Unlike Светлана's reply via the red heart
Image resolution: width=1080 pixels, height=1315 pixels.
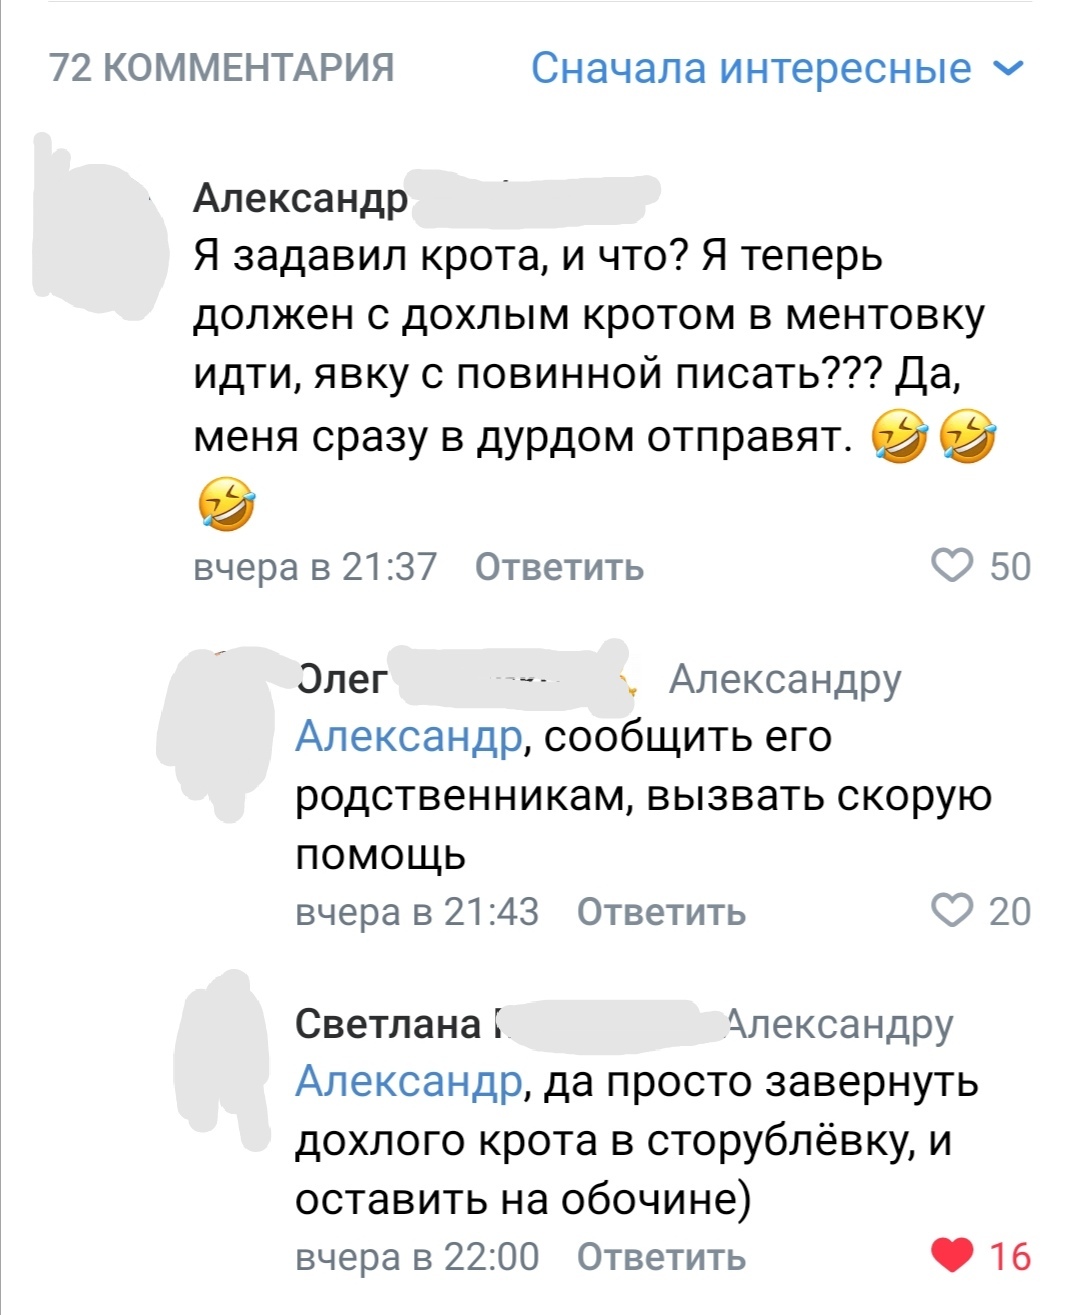pos(951,1255)
